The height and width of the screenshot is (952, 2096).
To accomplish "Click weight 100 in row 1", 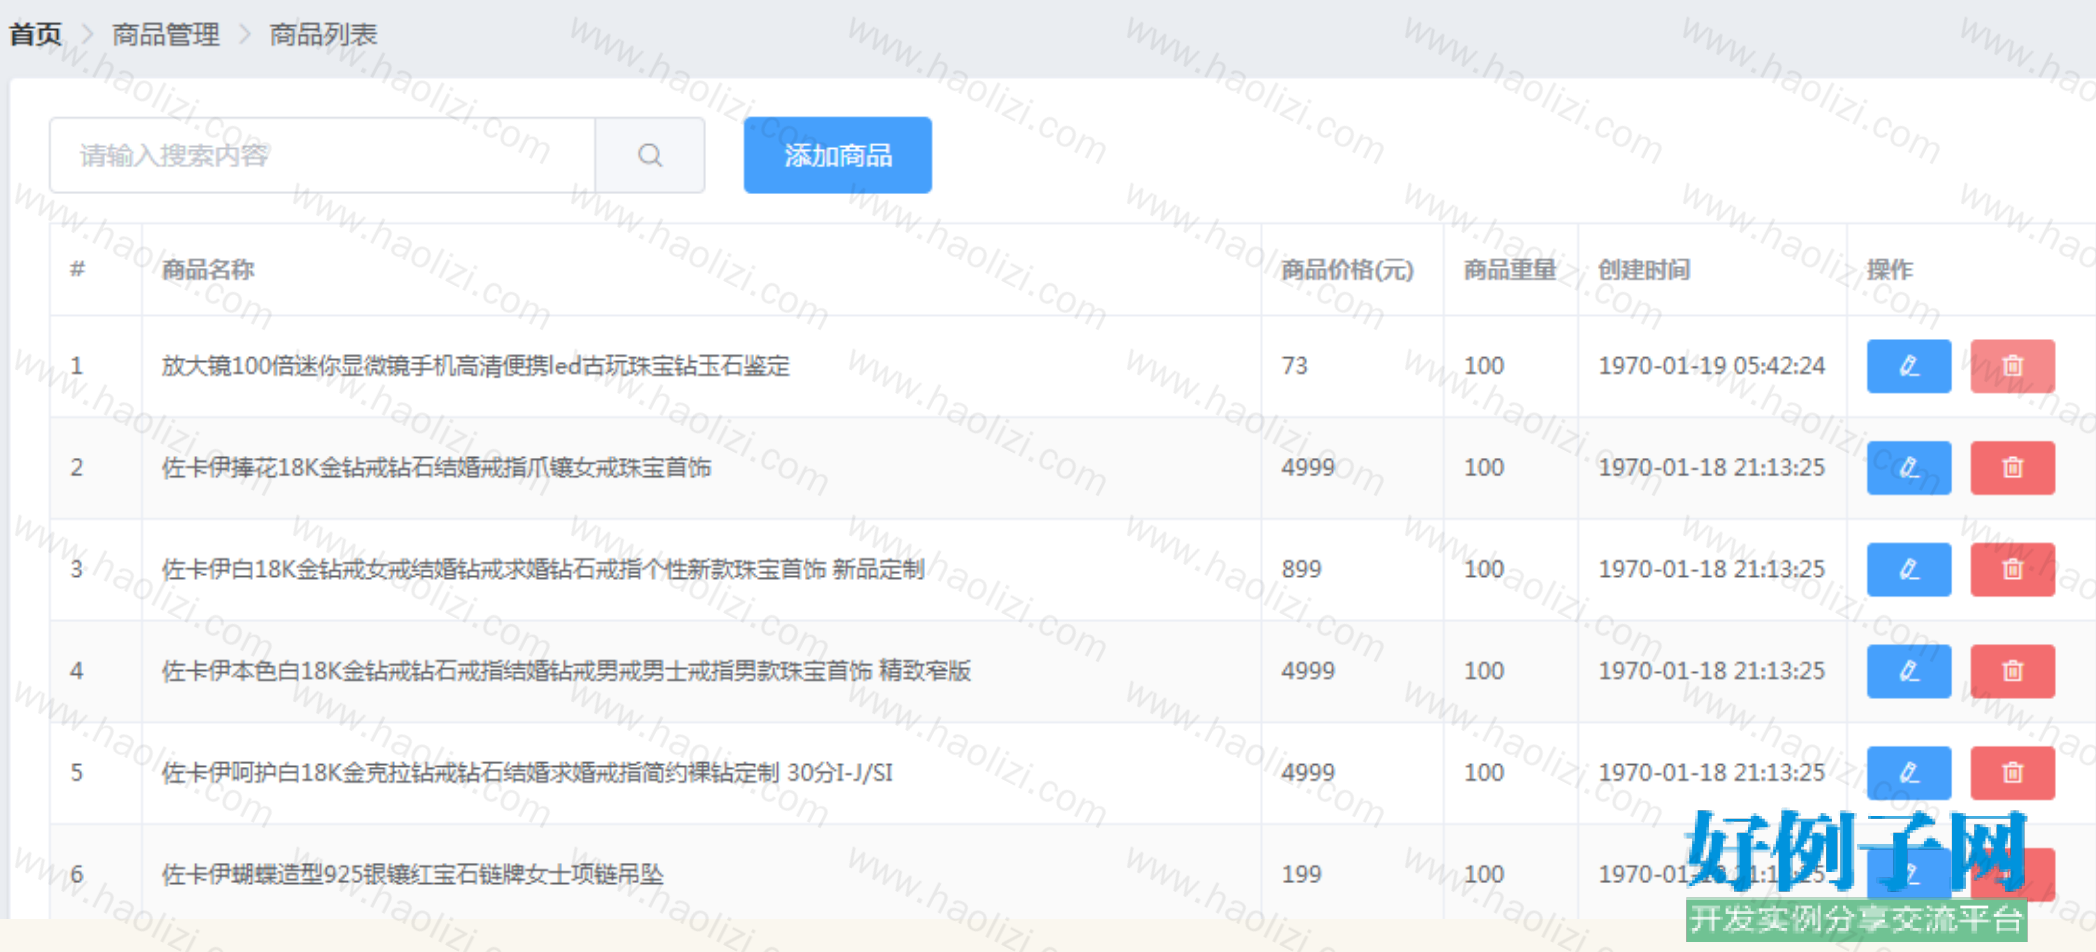I will 1484,366.
